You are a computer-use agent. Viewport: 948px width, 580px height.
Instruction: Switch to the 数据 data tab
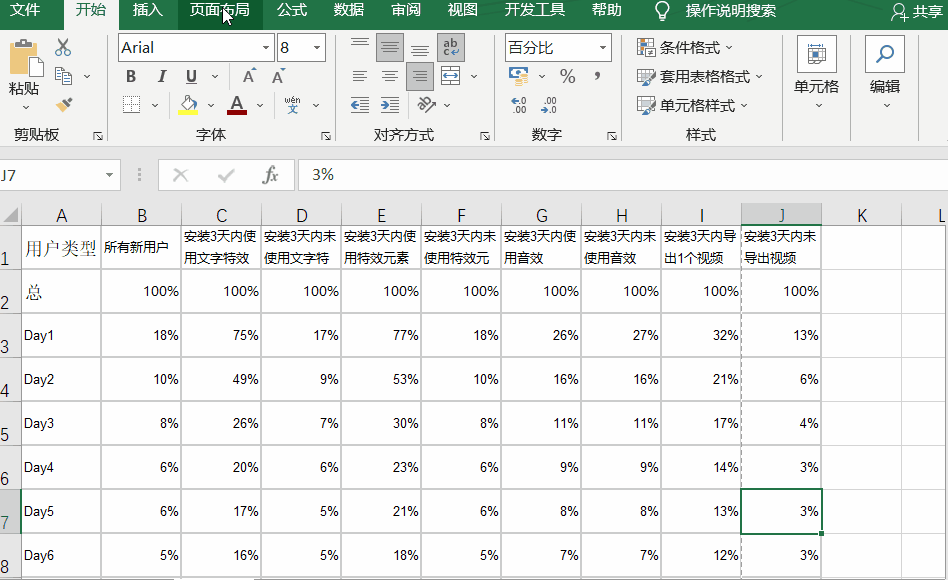point(349,10)
